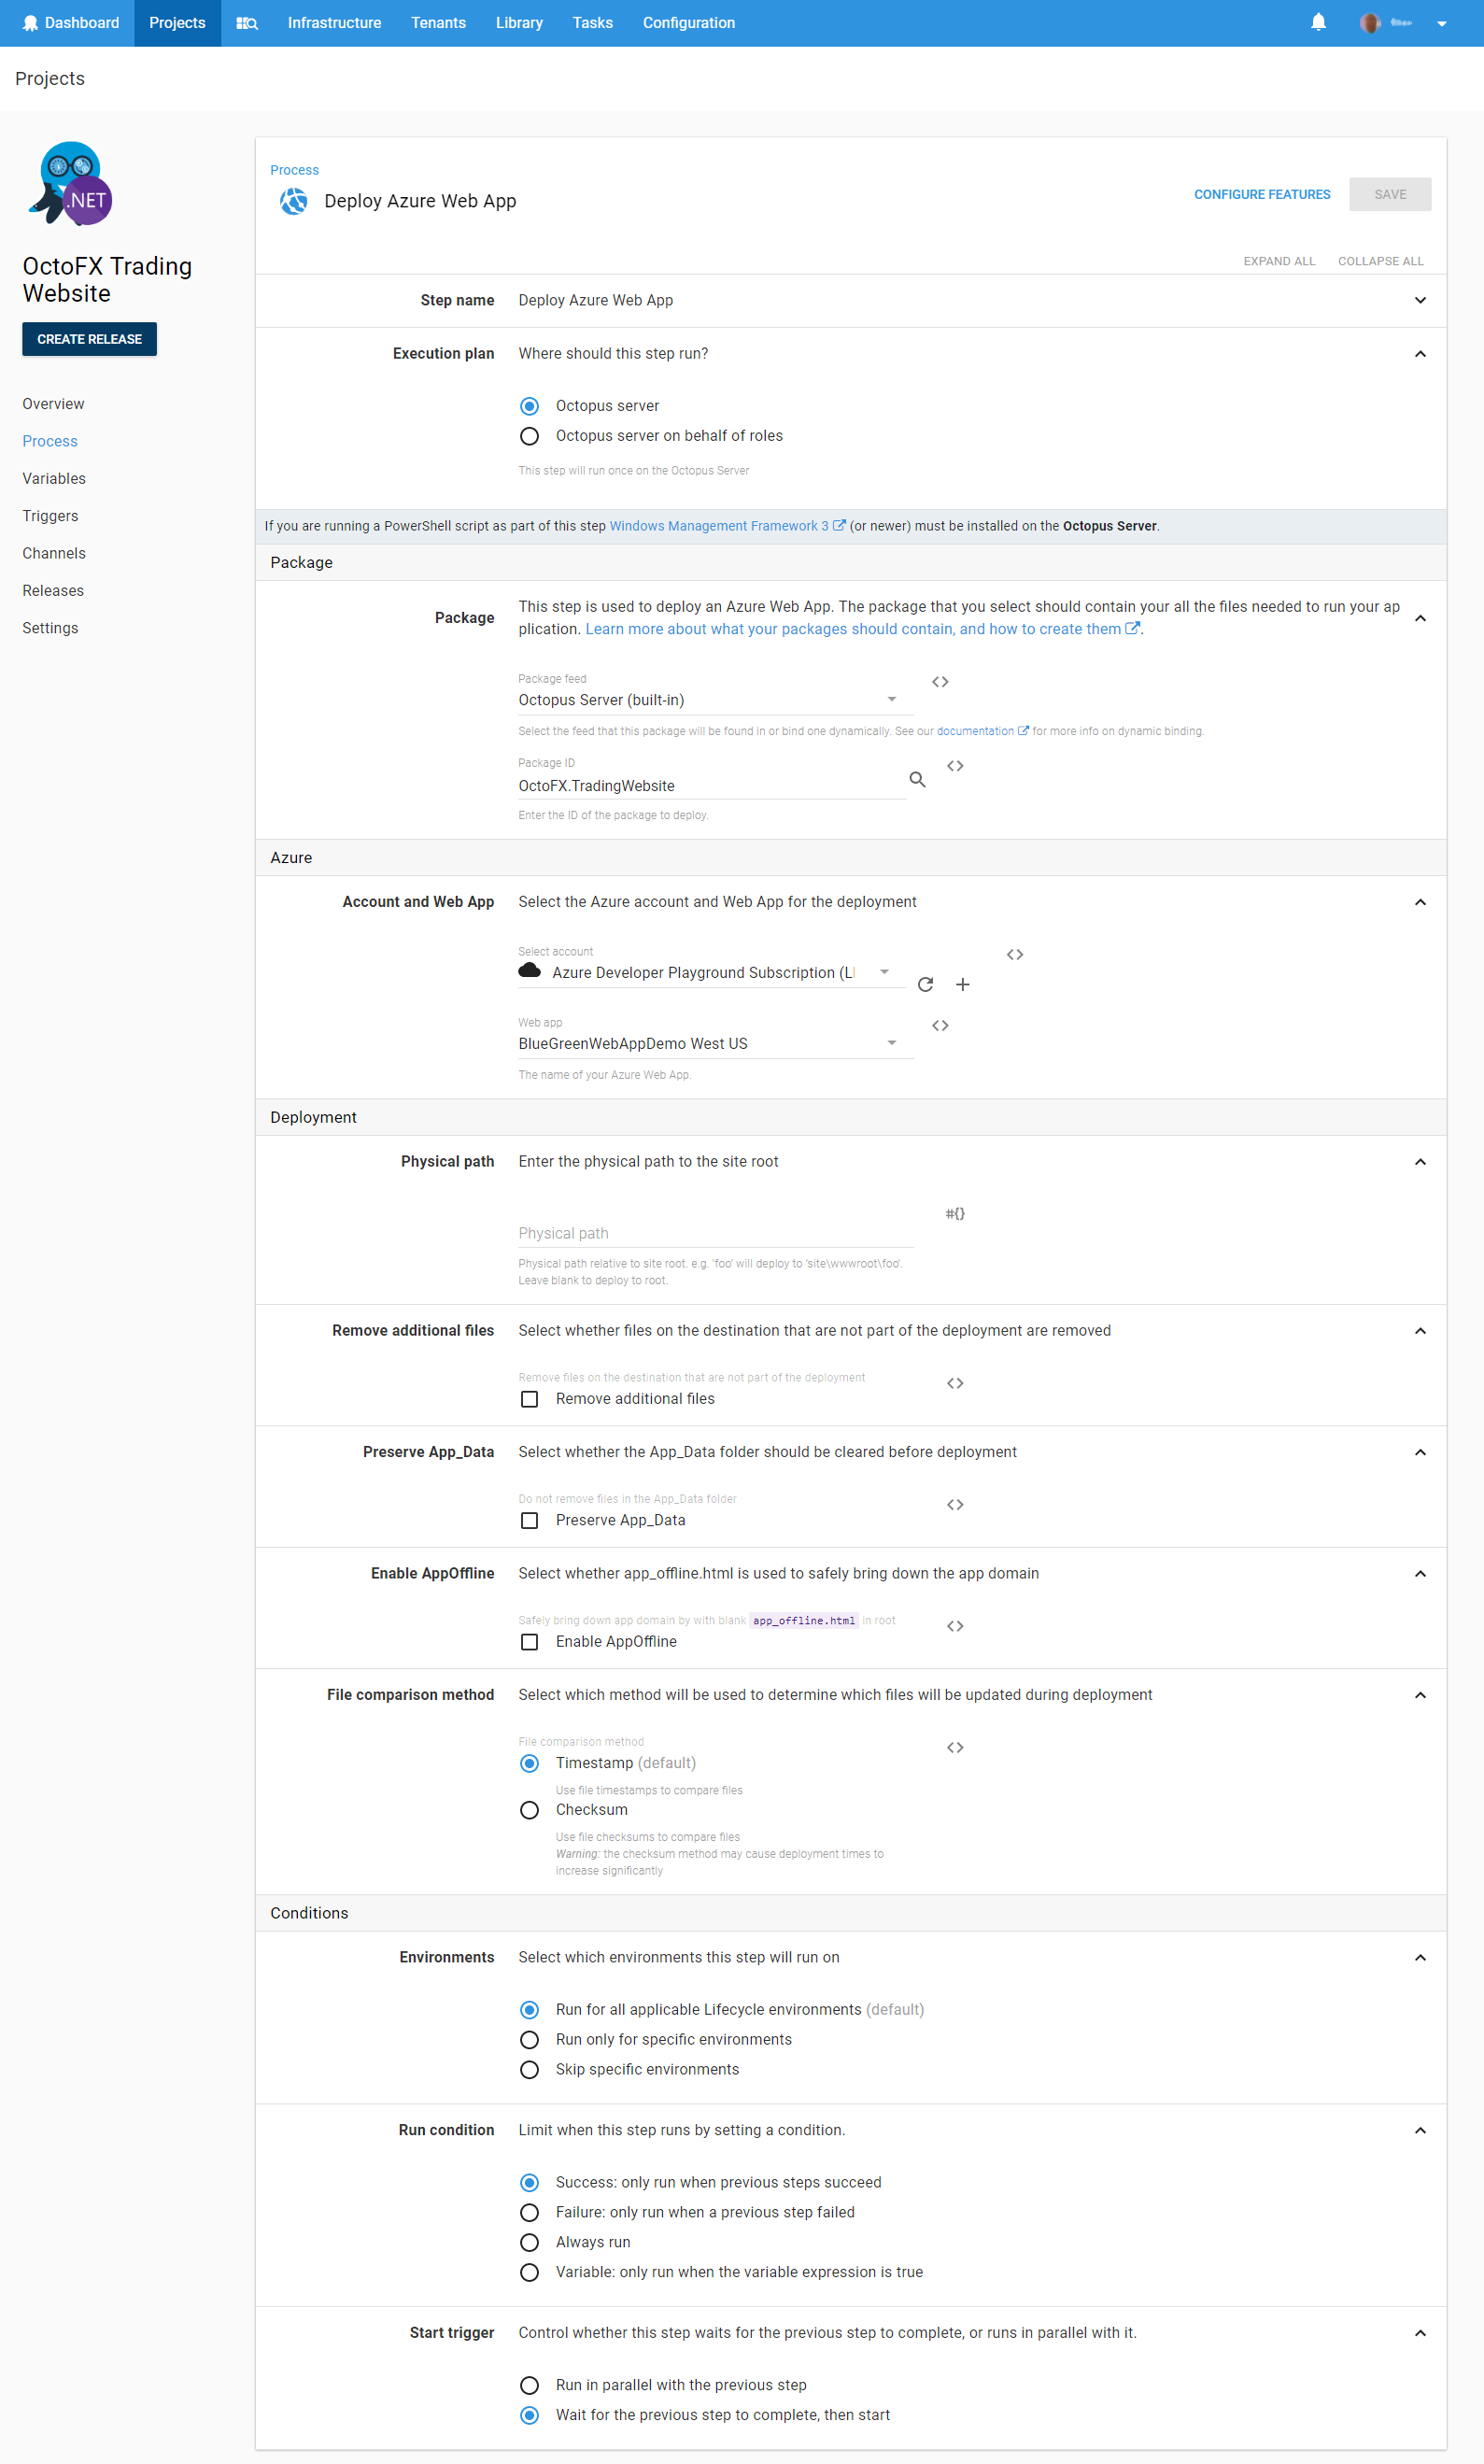The height and width of the screenshot is (2464, 1484).
Task: Tick the Enable AppOffline checkbox
Action: click(530, 1642)
